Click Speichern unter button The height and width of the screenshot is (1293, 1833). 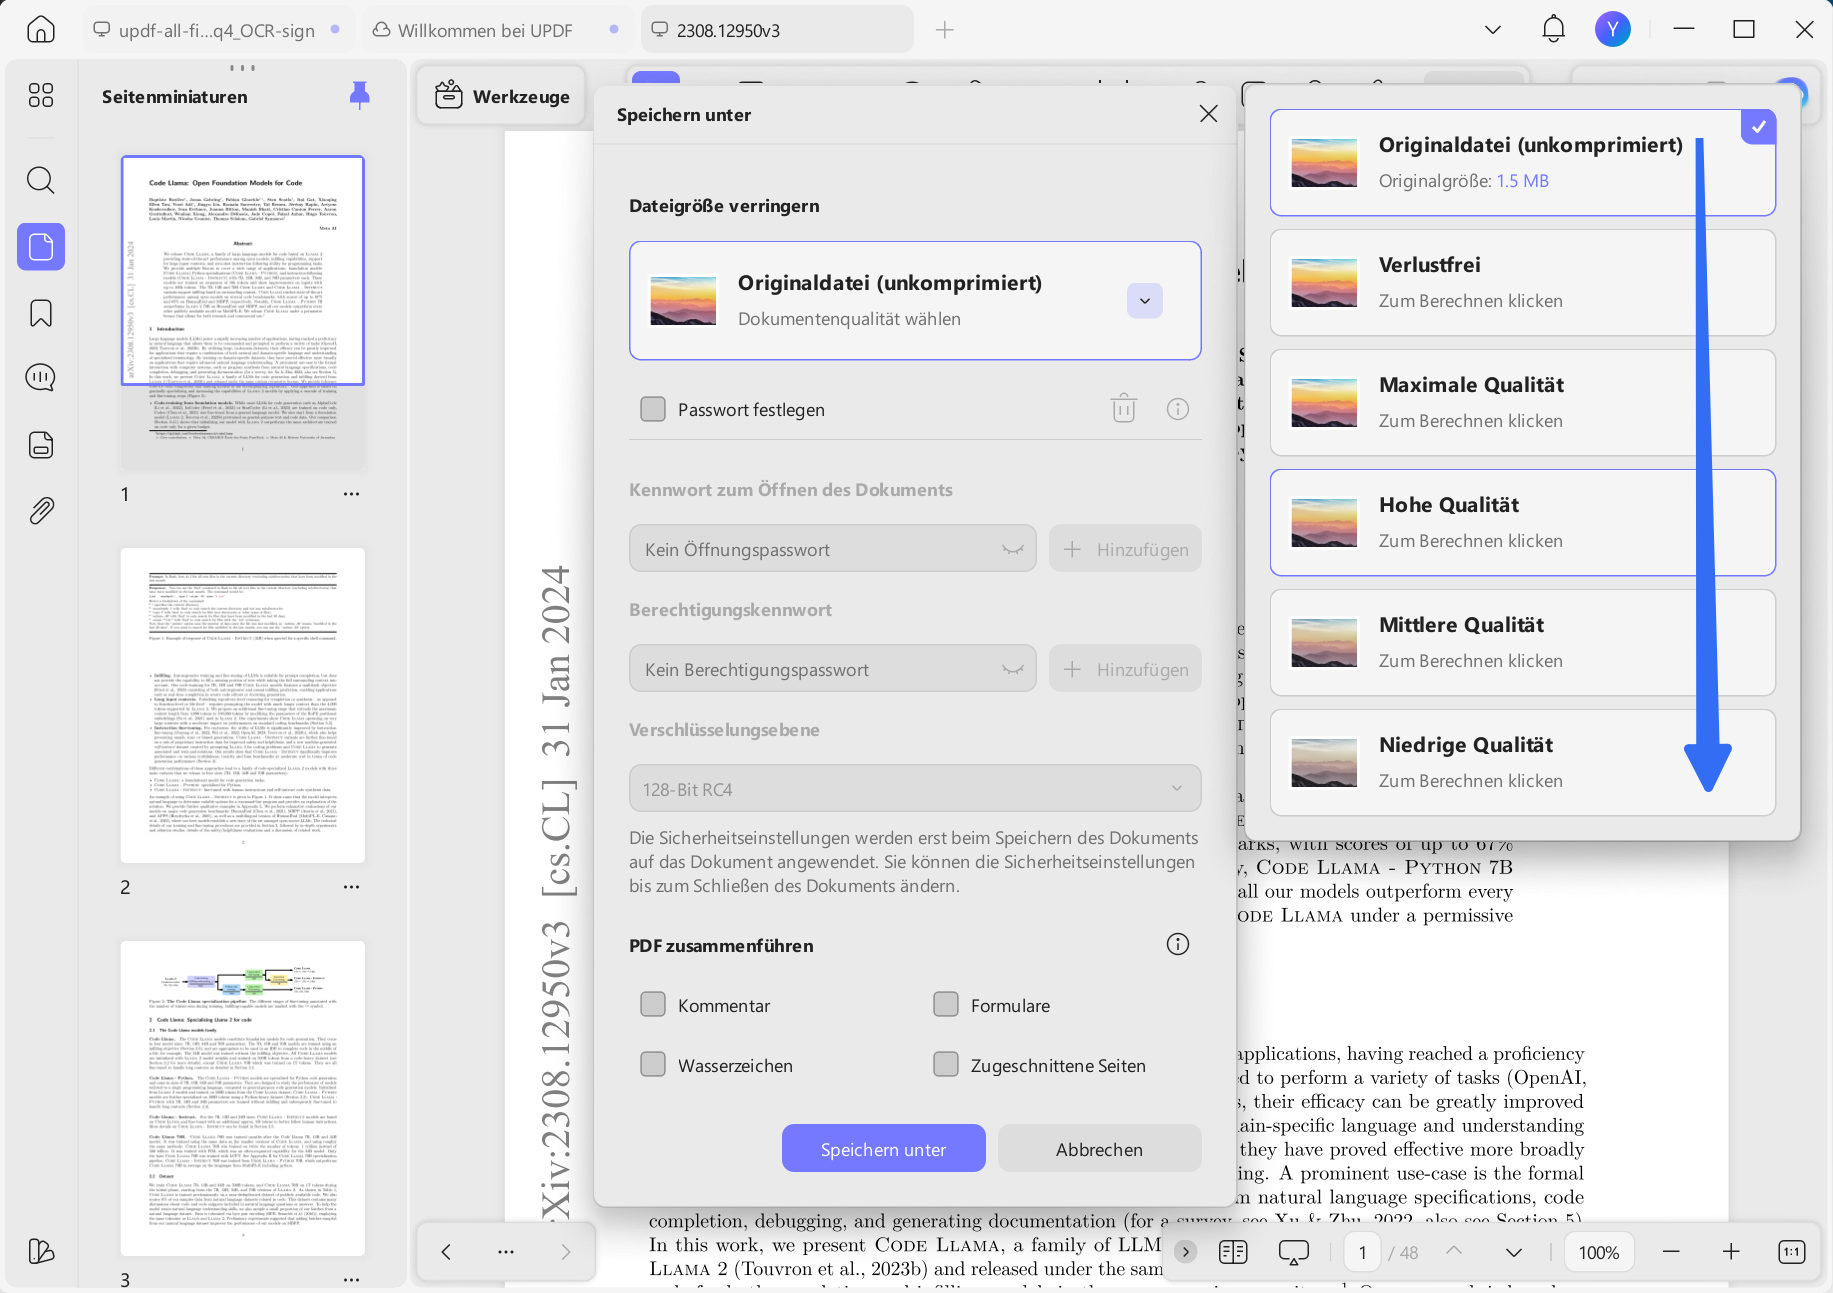coord(883,1149)
